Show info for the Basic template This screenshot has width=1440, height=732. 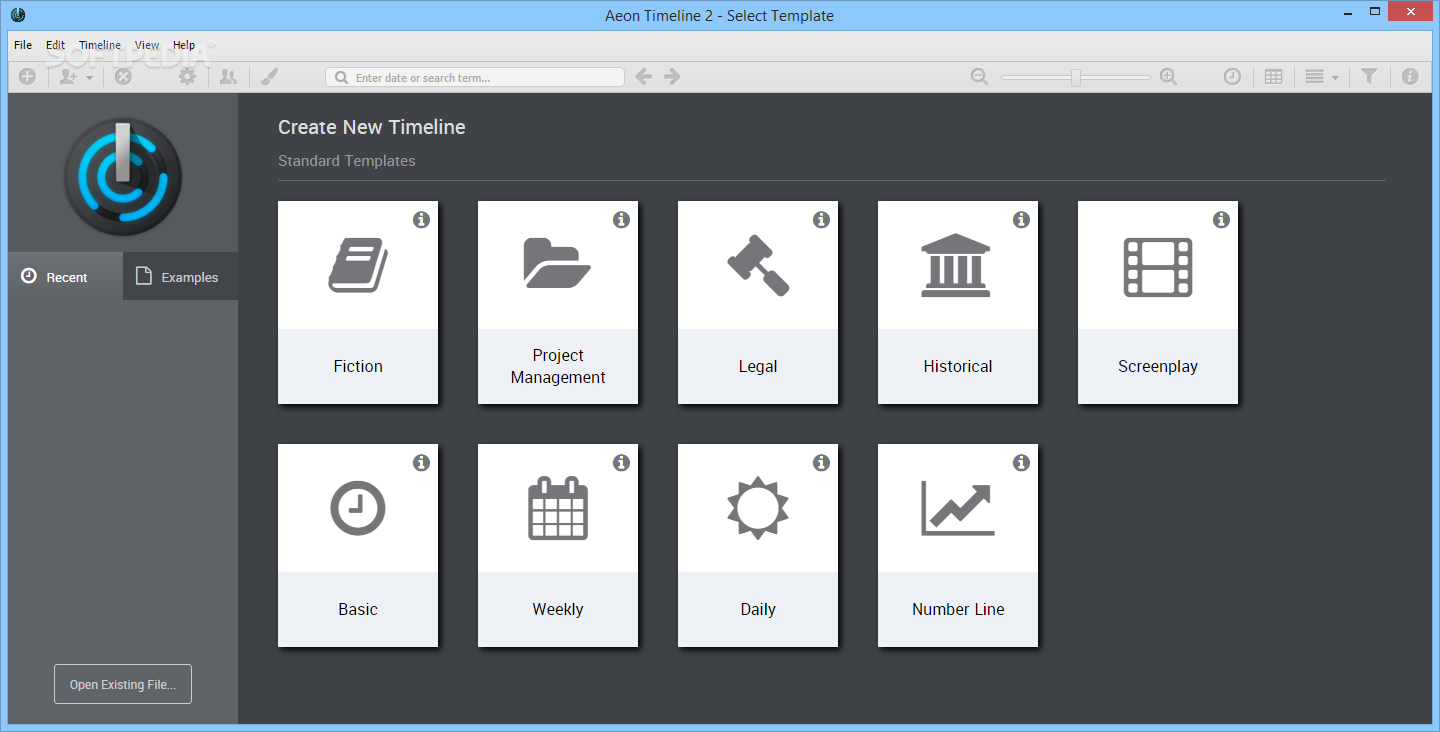pos(421,462)
